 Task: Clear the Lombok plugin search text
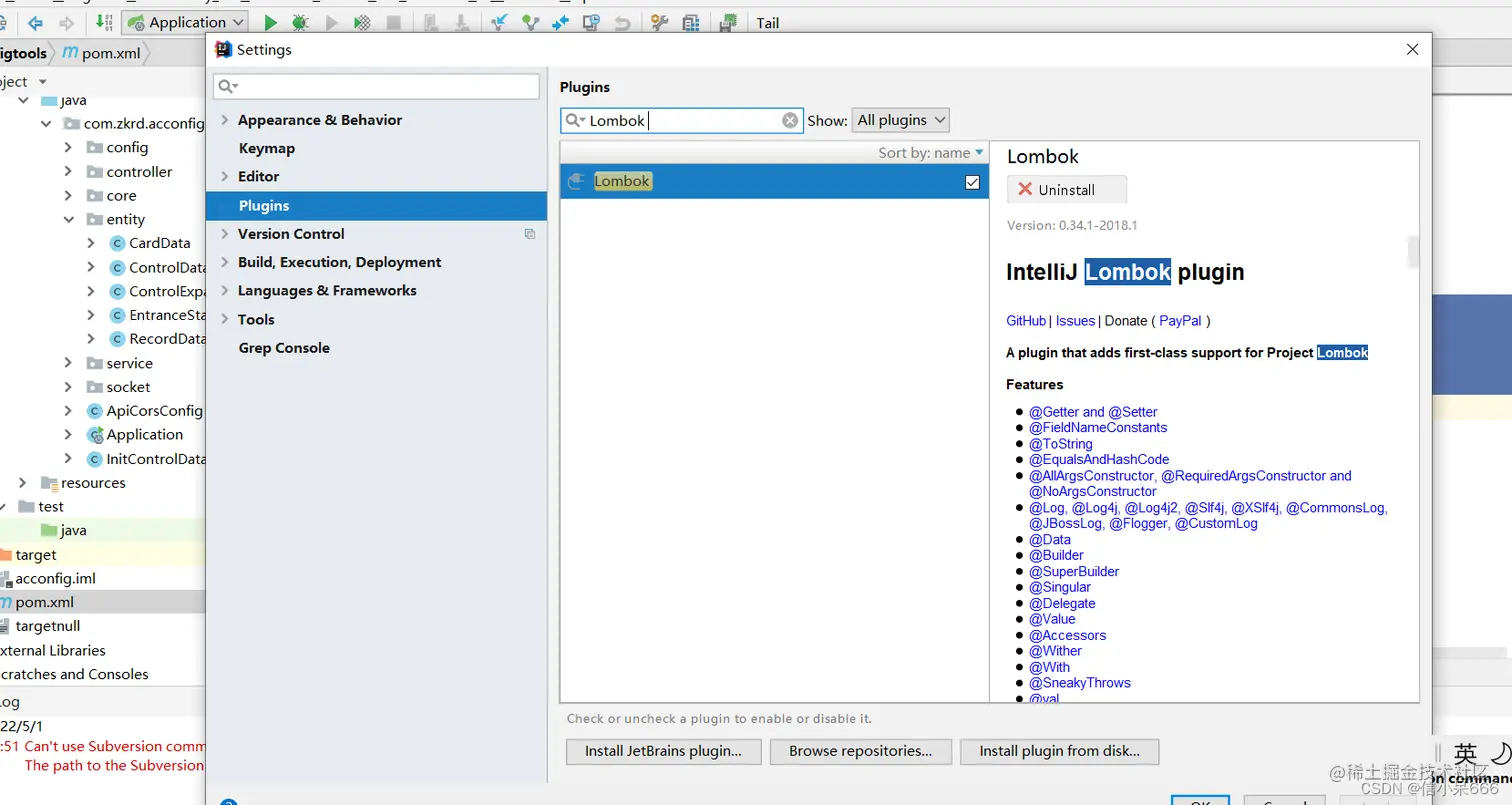790,120
